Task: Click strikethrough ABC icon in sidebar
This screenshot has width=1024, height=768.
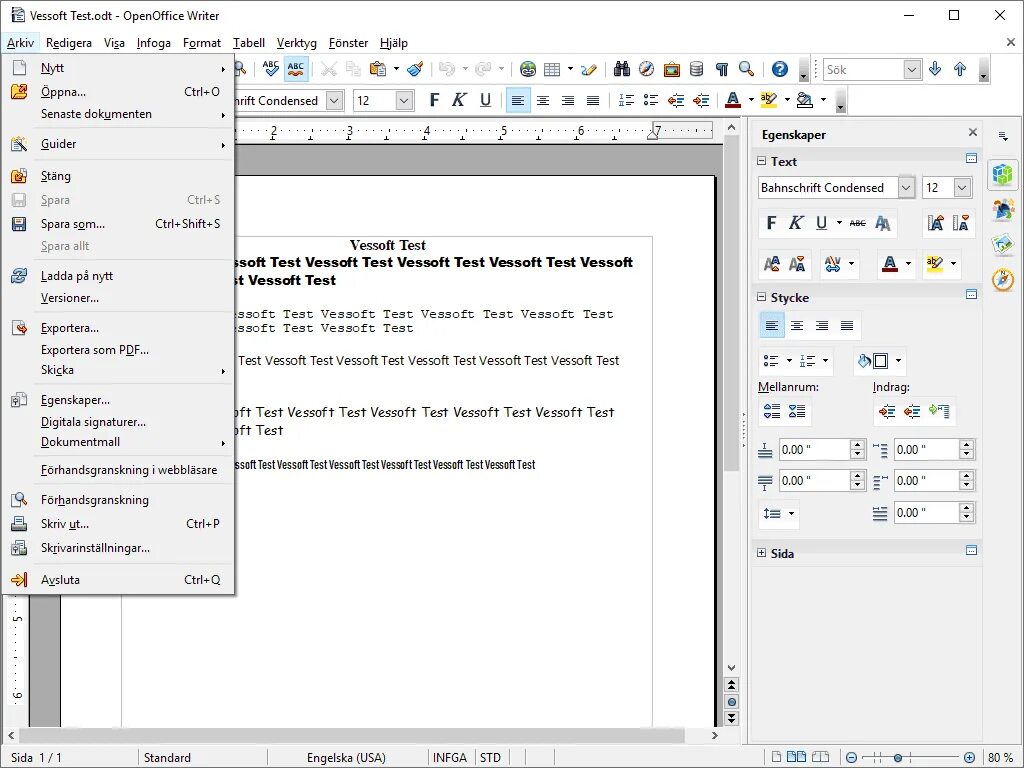Action: (857, 223)
